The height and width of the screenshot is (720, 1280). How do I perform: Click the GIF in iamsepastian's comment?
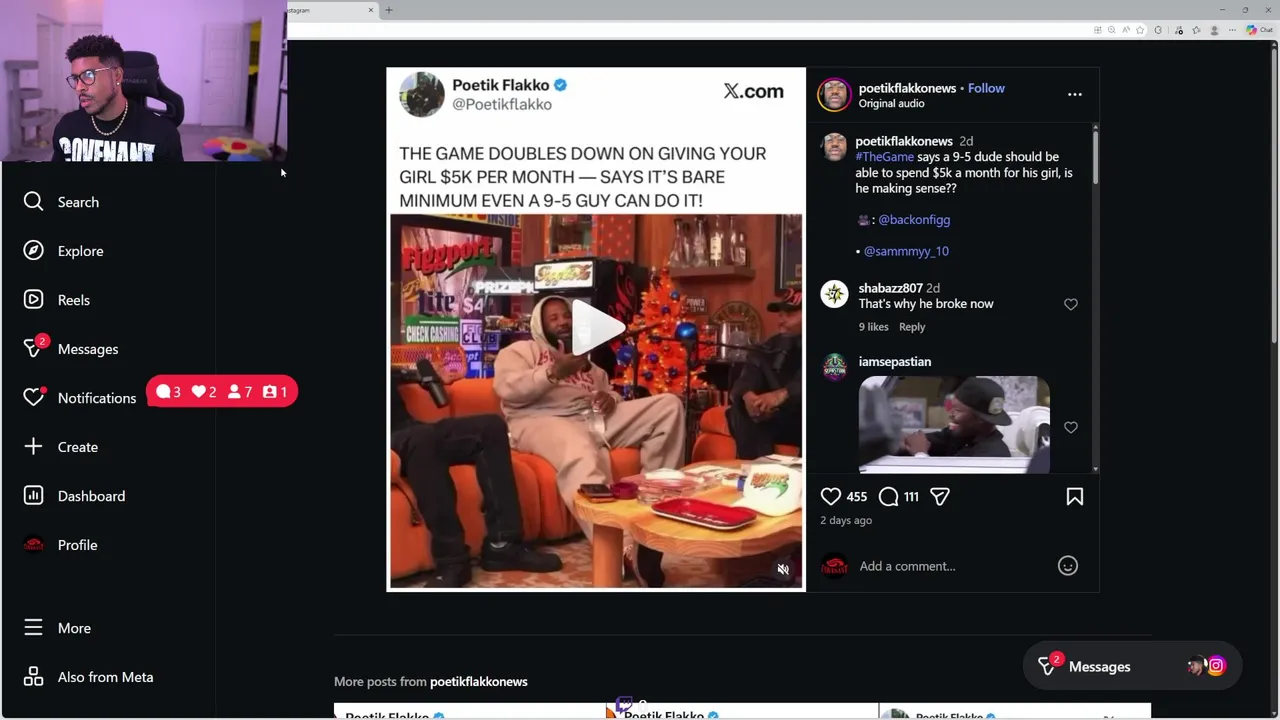(x=954, y=424)
